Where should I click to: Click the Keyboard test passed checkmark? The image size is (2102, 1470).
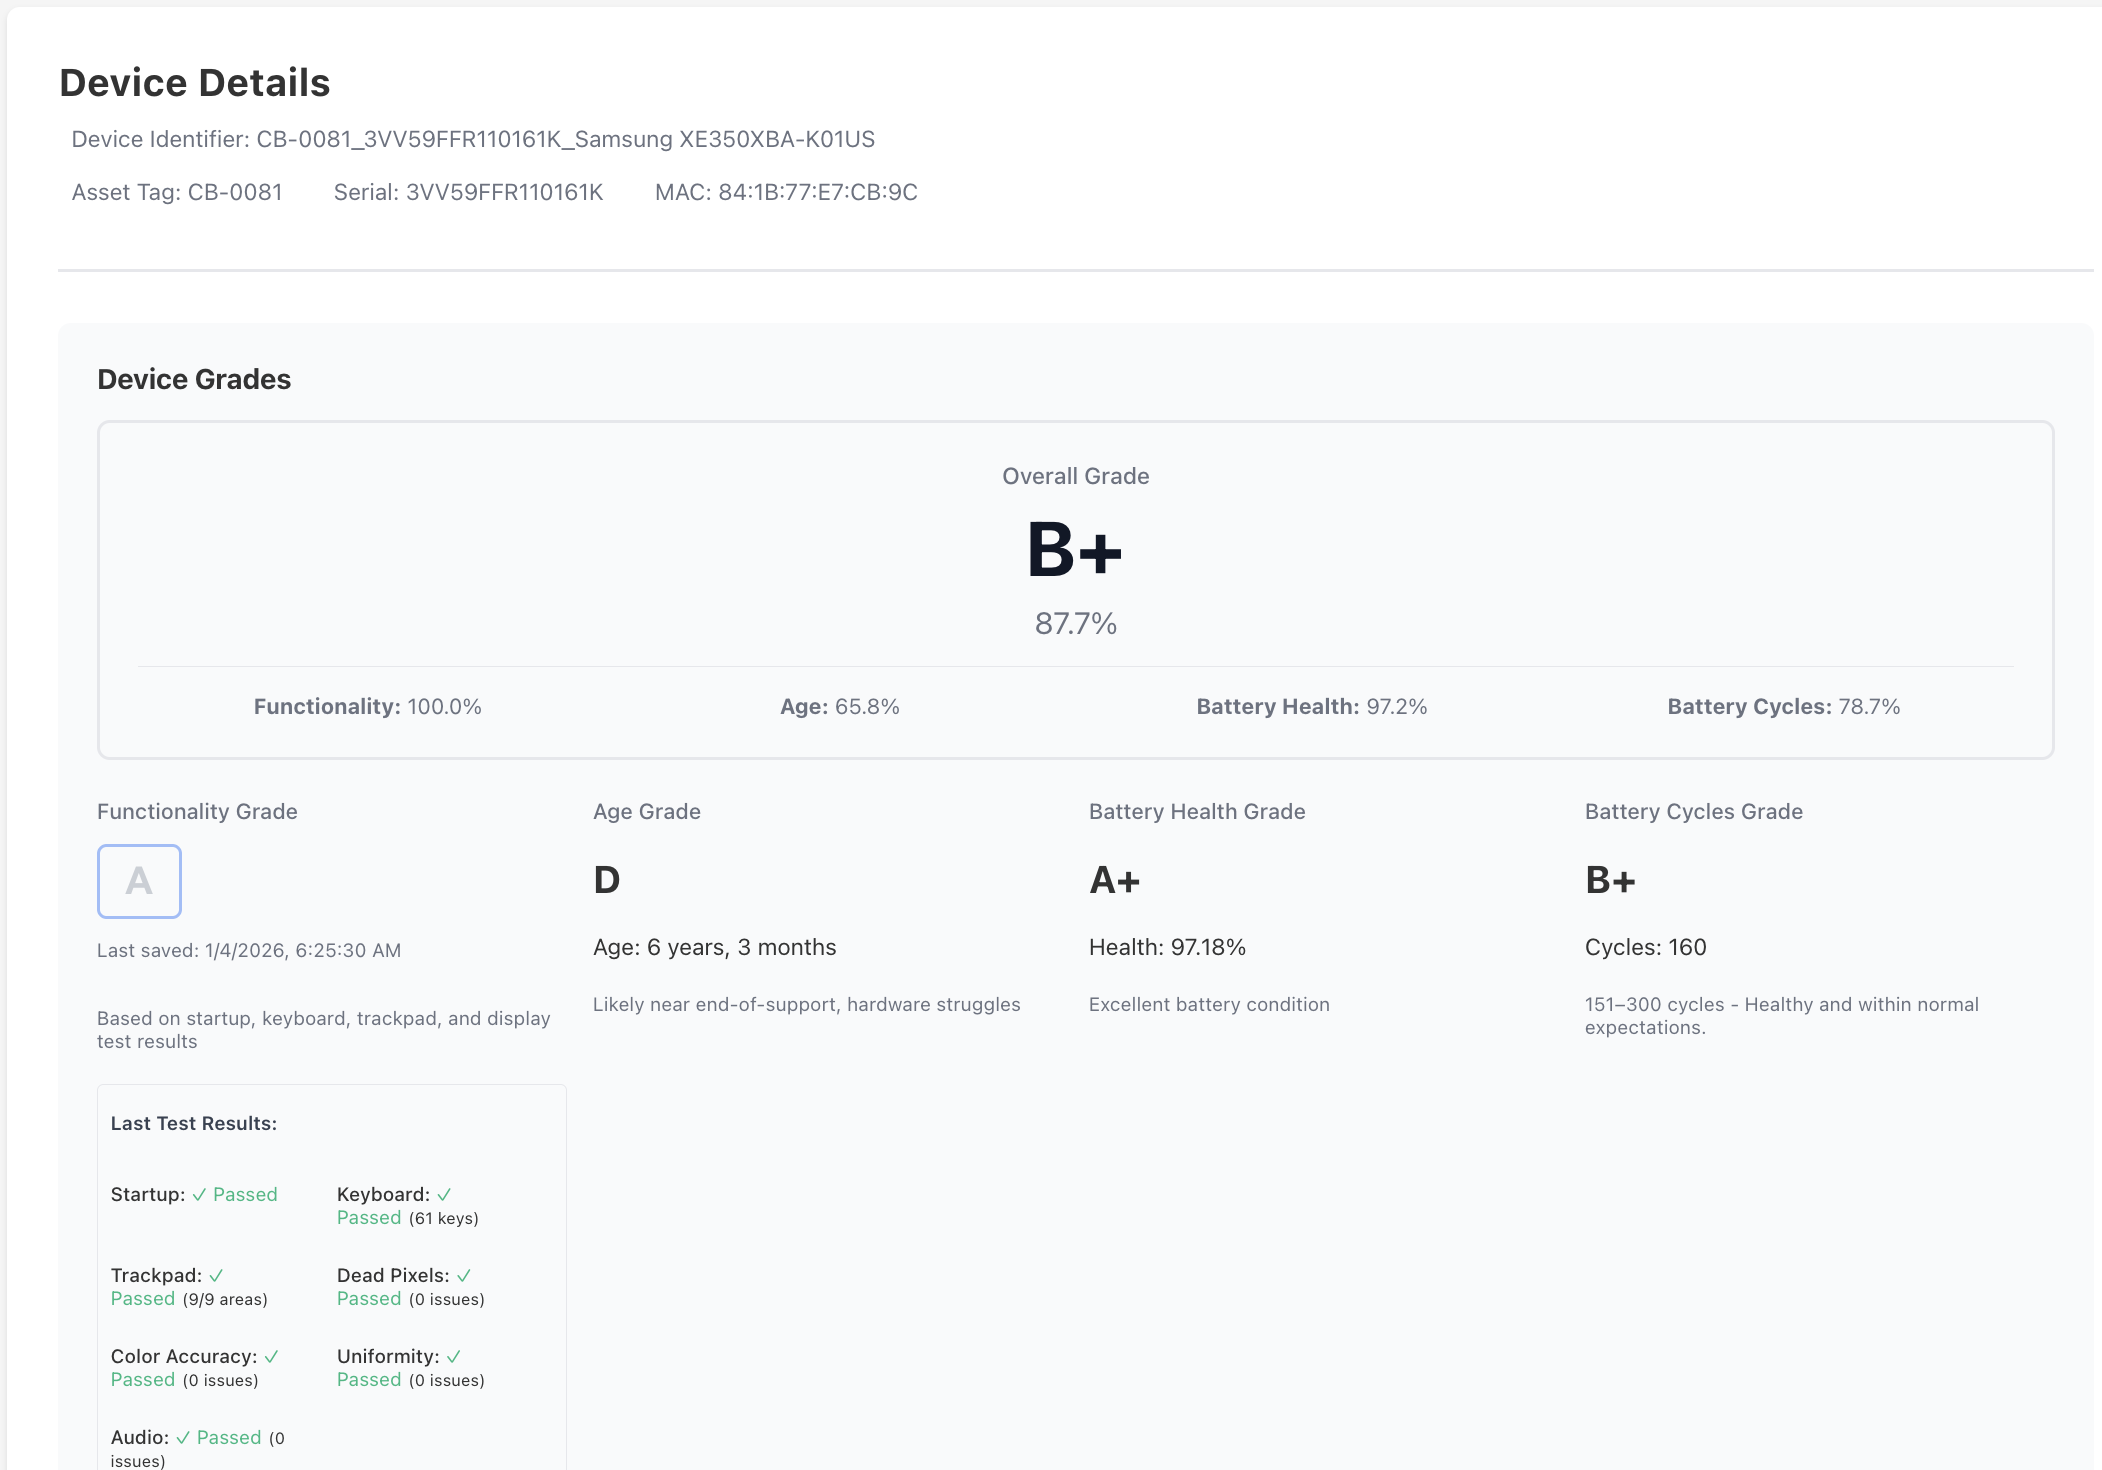click(x=446, y=1194)
